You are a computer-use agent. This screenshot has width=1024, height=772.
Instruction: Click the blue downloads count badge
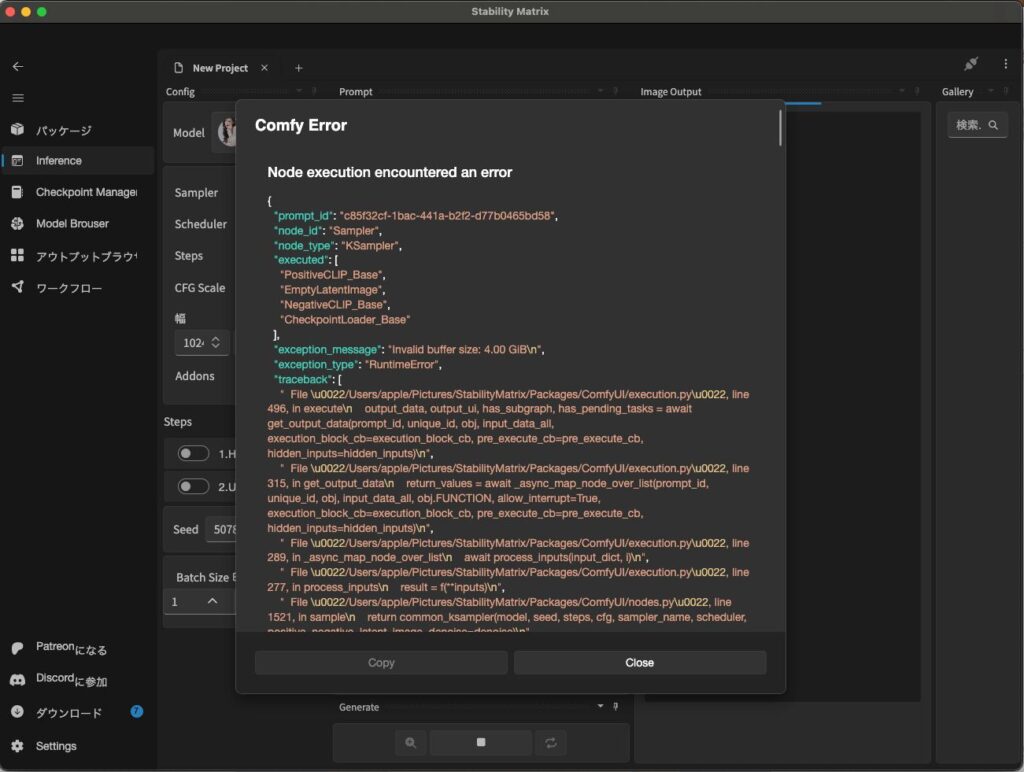[x=136, y=711]
